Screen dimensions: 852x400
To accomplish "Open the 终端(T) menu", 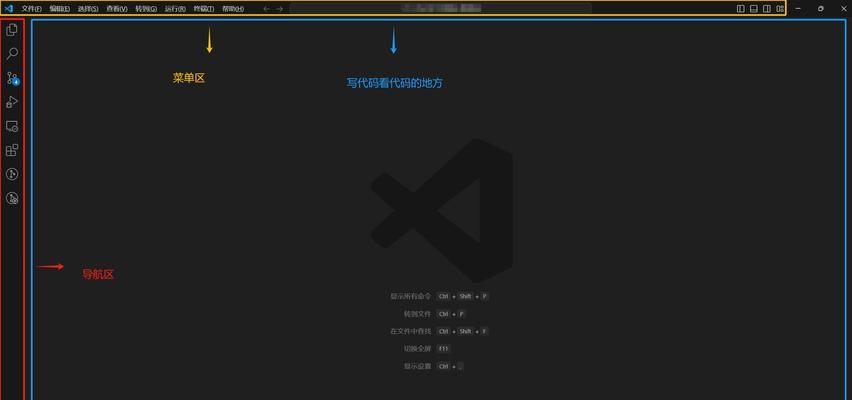I will (204, 9).
